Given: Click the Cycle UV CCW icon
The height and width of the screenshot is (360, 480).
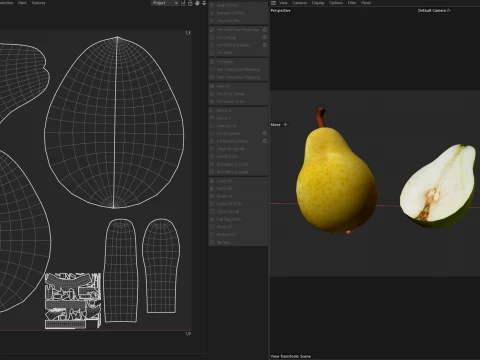Looking at the screenshot, I should 212,204.
